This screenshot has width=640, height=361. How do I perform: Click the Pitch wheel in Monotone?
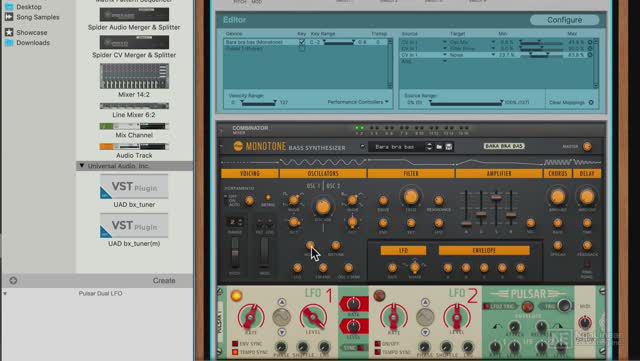click(235, 253)
